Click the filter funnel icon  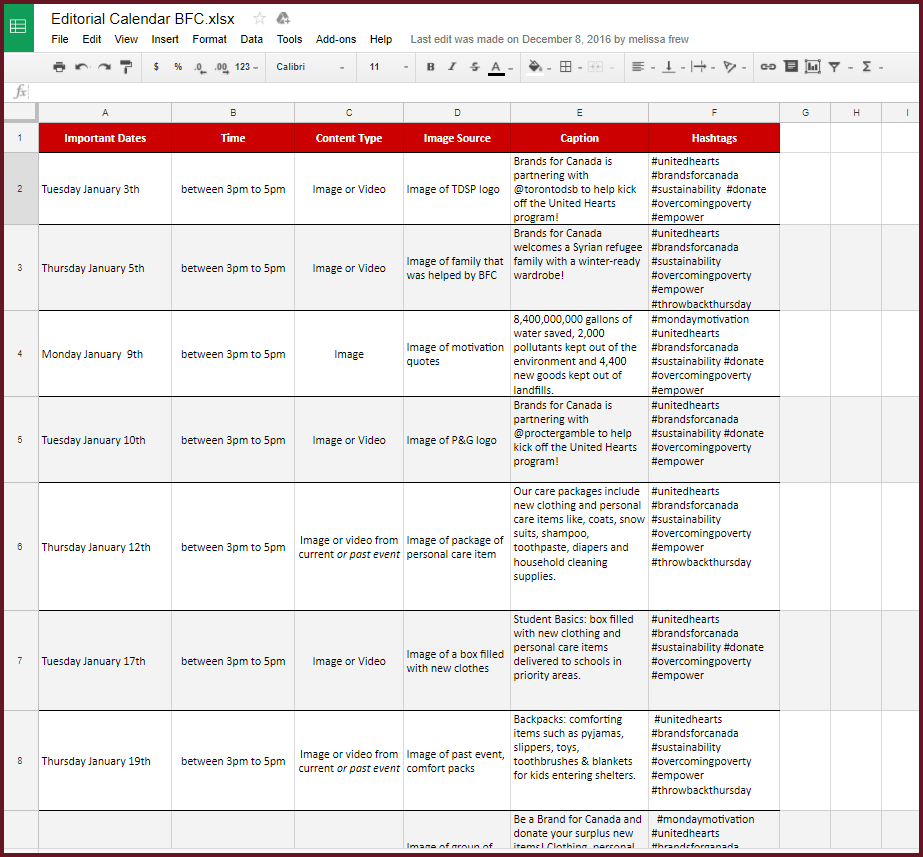click(834, 67)
